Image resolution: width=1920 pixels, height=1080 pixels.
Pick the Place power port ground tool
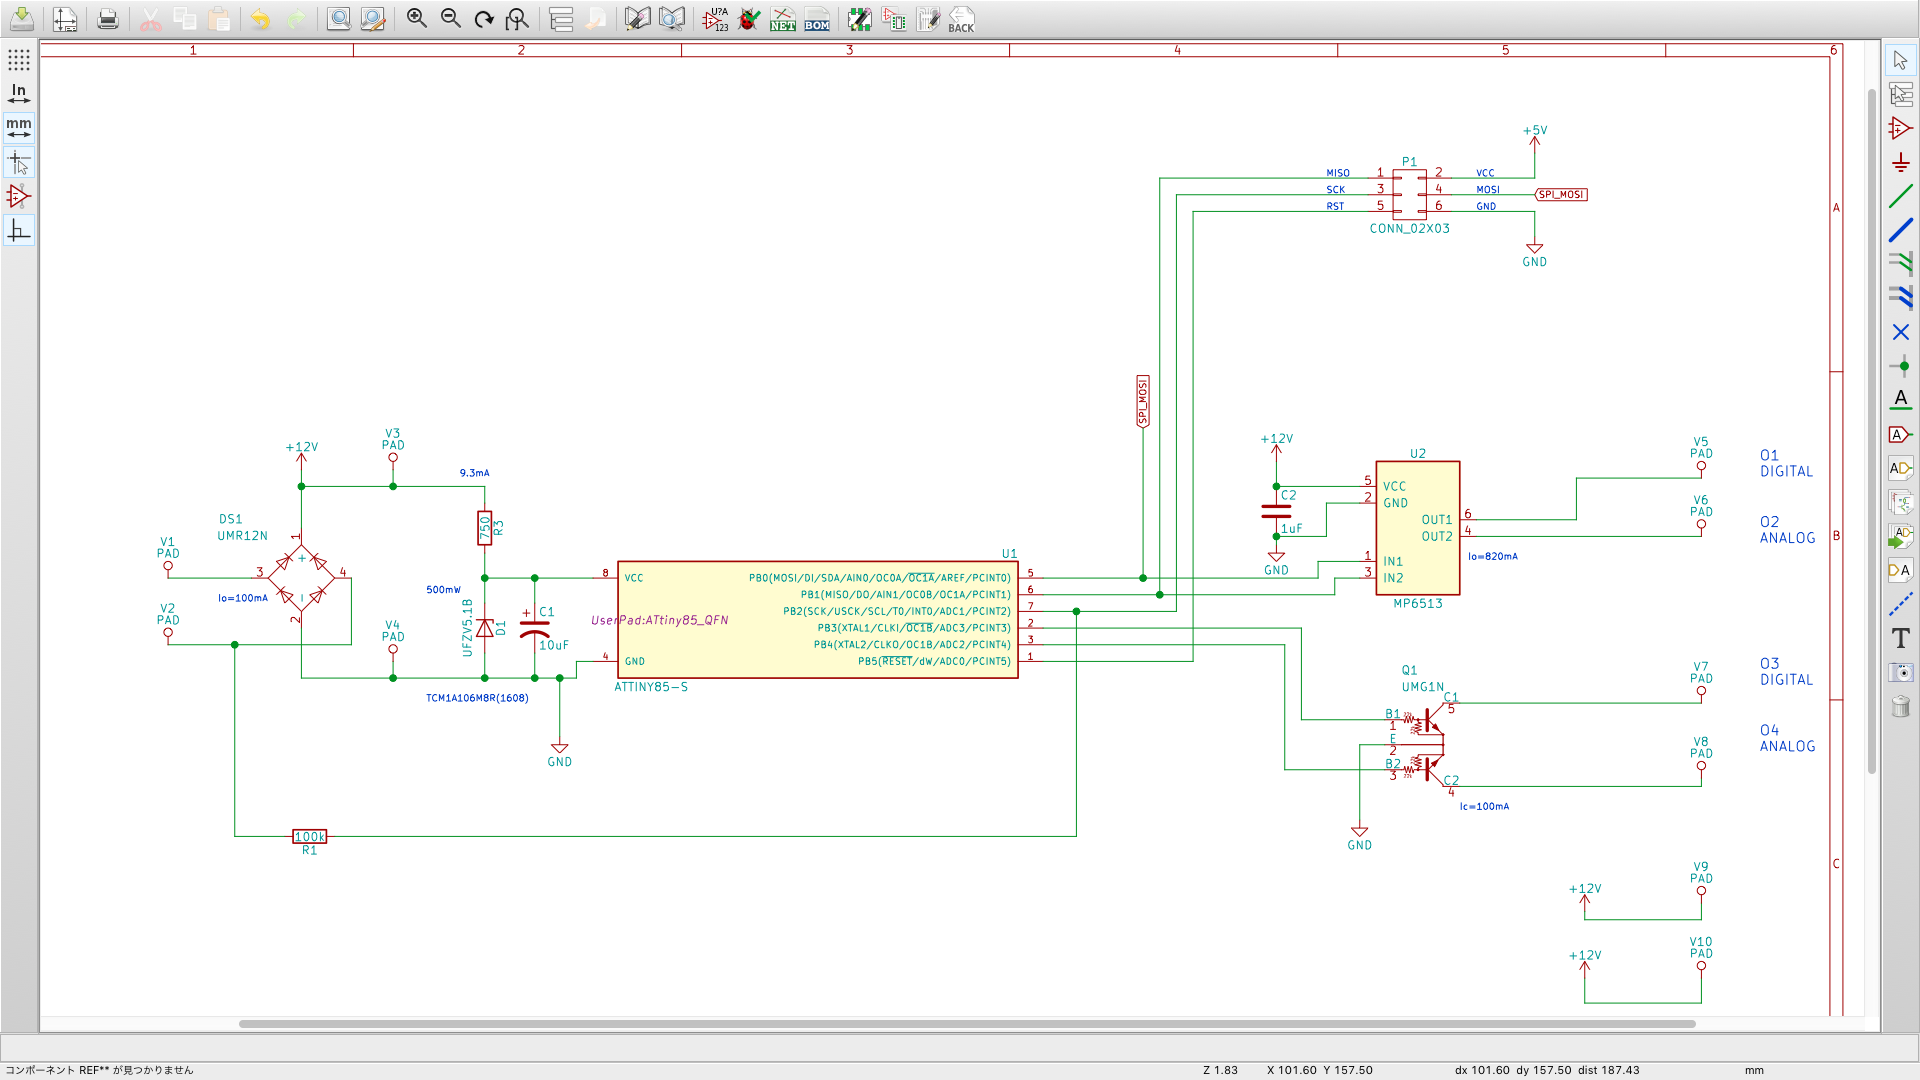[1900, 162]
